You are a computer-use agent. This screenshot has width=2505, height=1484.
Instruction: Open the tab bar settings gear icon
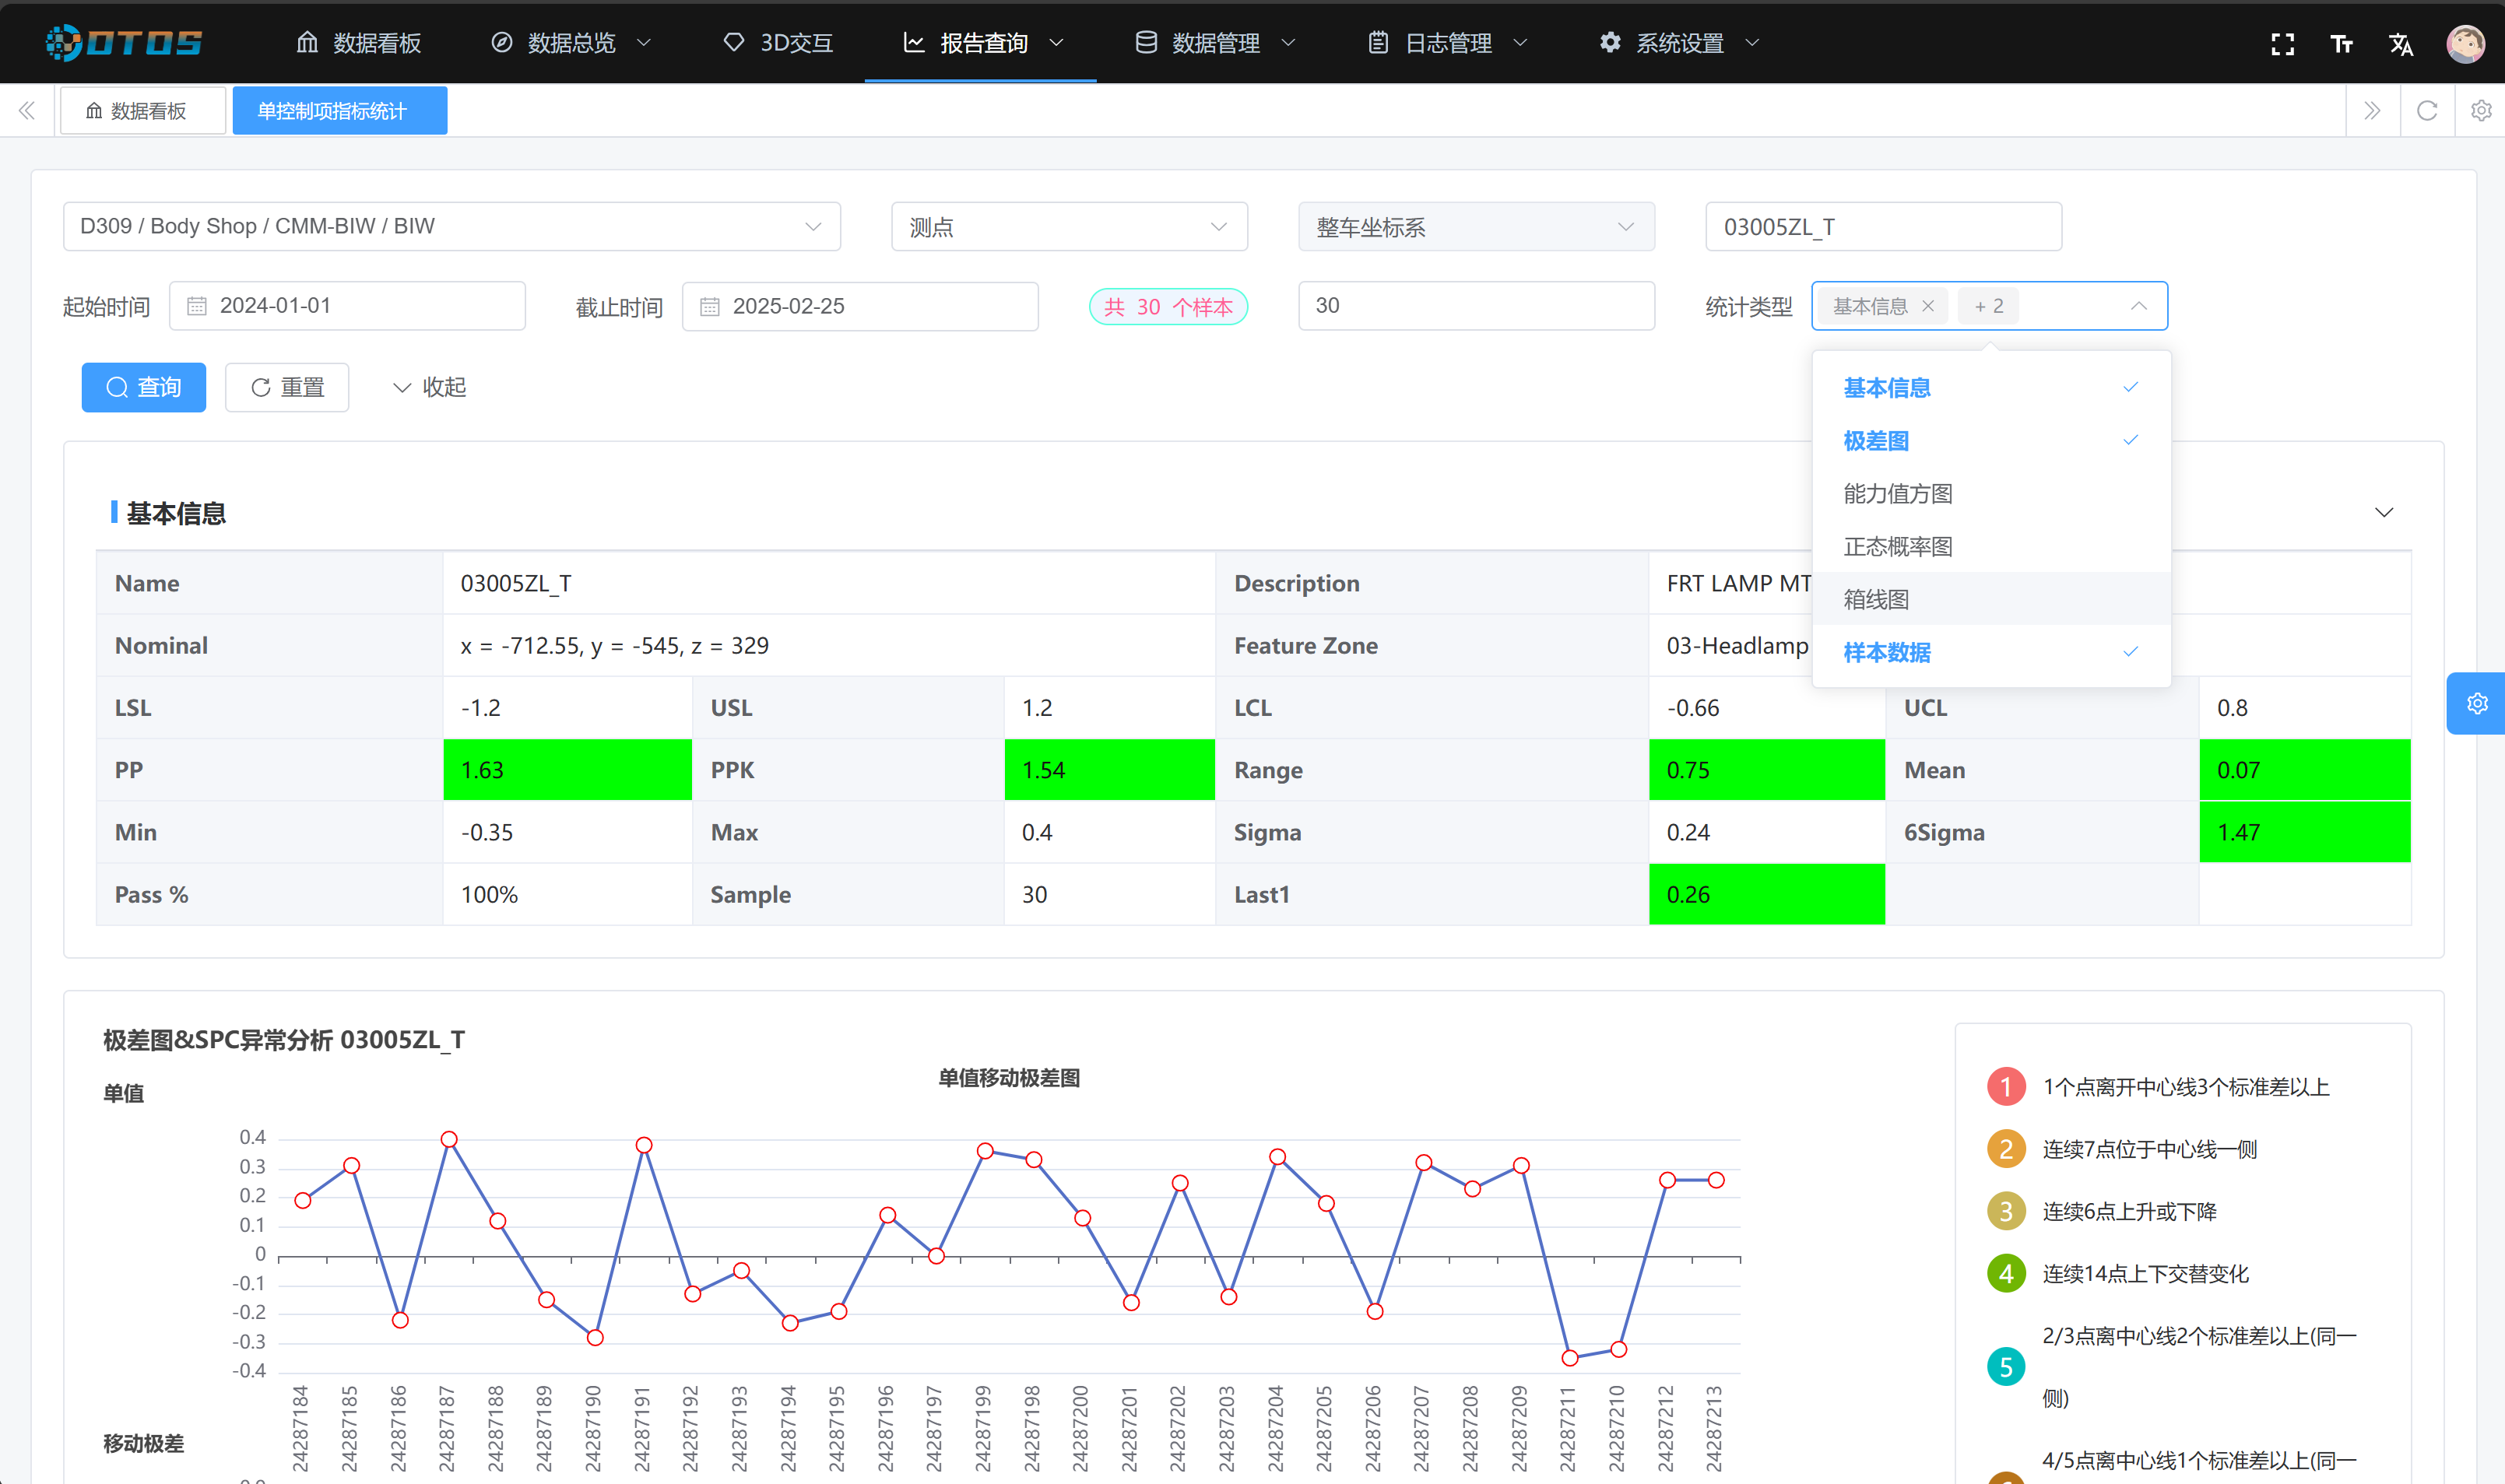(2481, 111)
